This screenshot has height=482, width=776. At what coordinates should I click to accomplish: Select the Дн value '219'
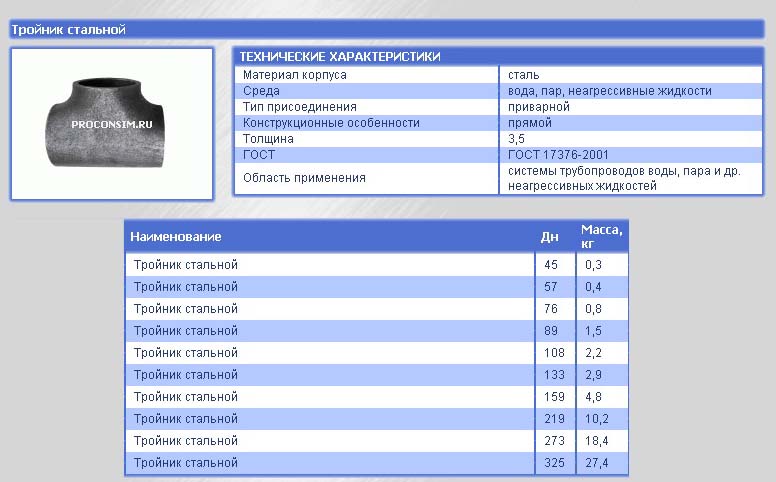[x=554, y=419]
